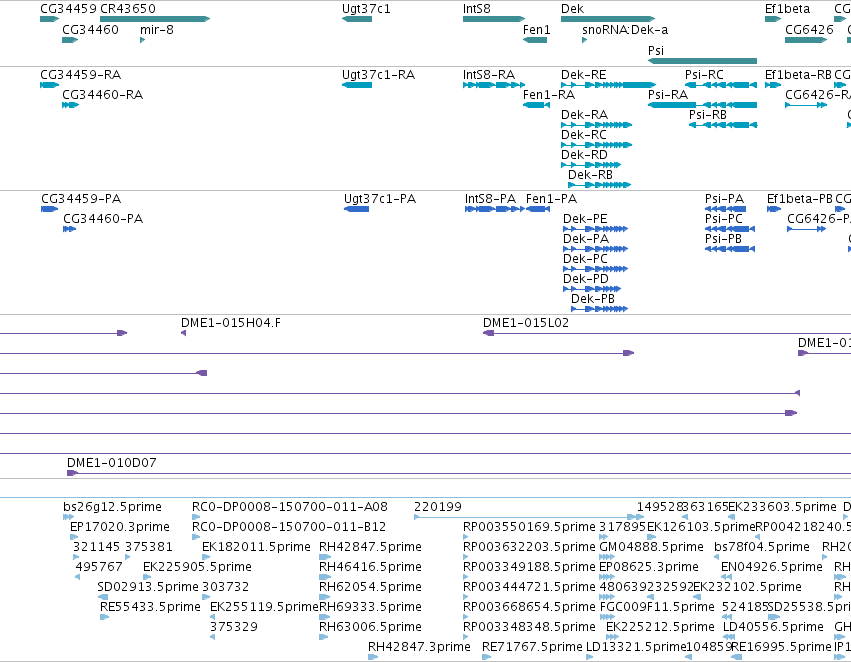Select the Fen1-RA transcript

tap(536, 105)
